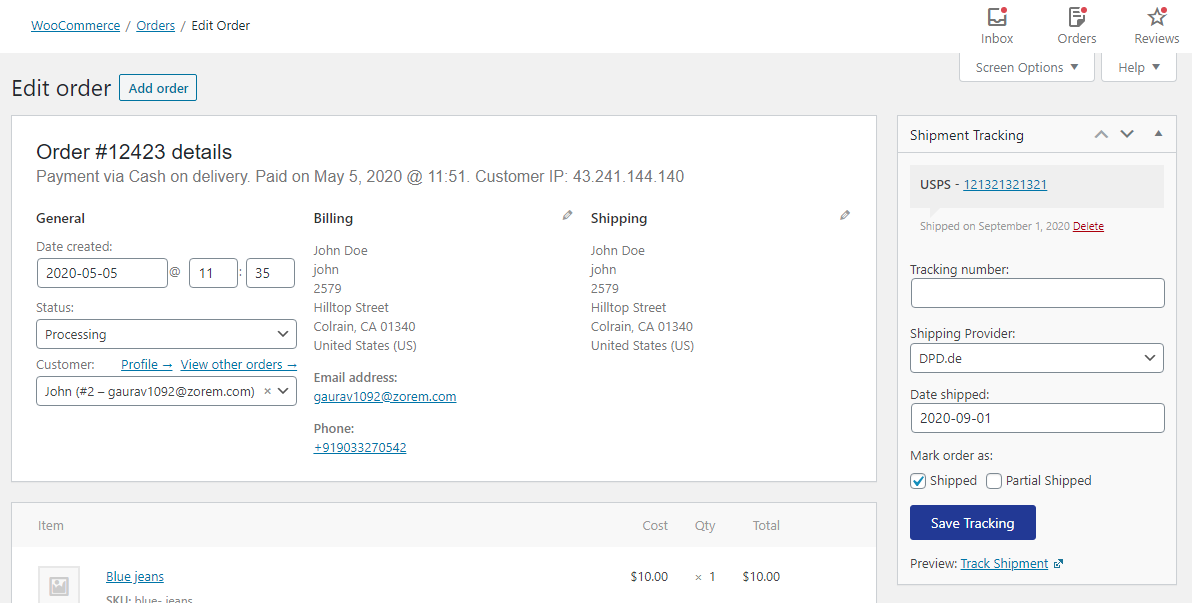Expand the Screen Options tab
Screen dimensions: 1192x603
coord(1027,68)
